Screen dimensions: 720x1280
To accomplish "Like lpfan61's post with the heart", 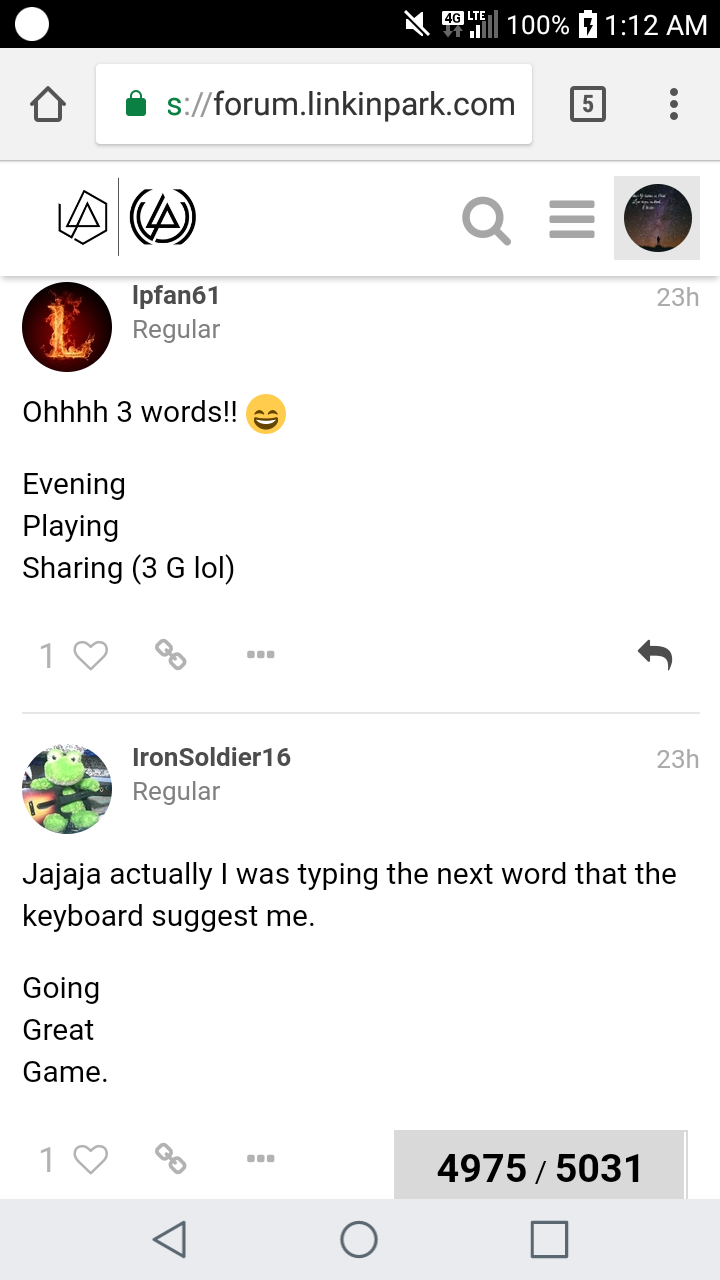I will 91,655.
